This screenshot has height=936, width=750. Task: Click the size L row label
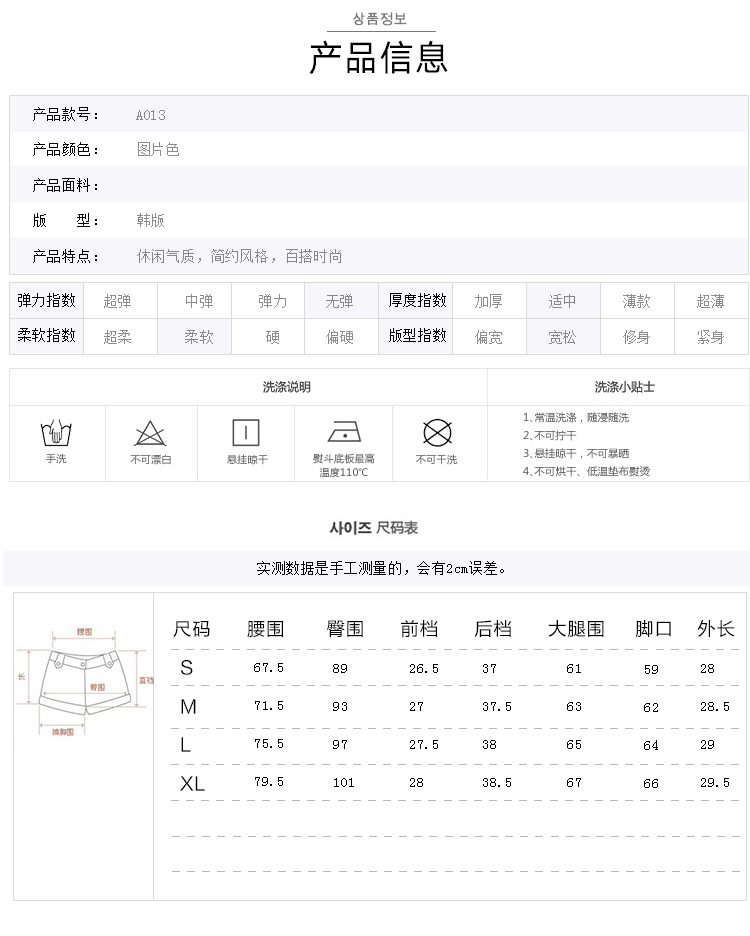point(185,745)
